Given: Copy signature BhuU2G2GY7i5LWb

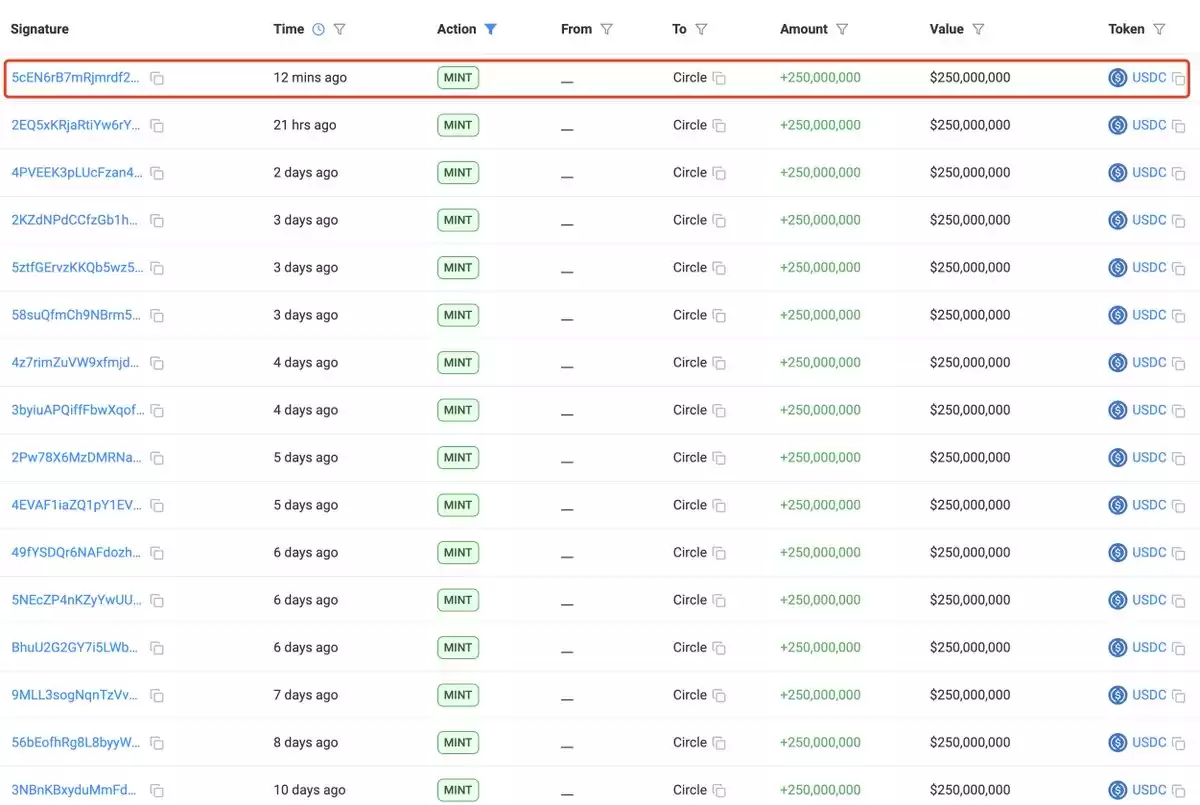Looking at the screenshot, I should [157, 648].
